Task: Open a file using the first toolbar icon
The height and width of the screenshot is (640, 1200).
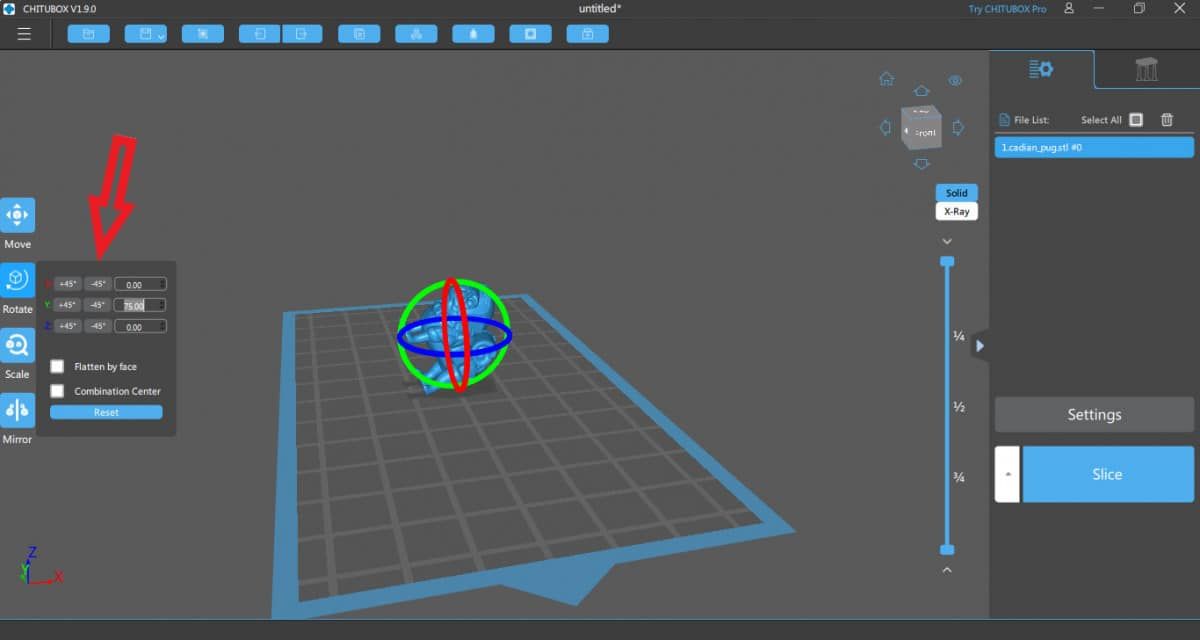Action: pos(88,33)
